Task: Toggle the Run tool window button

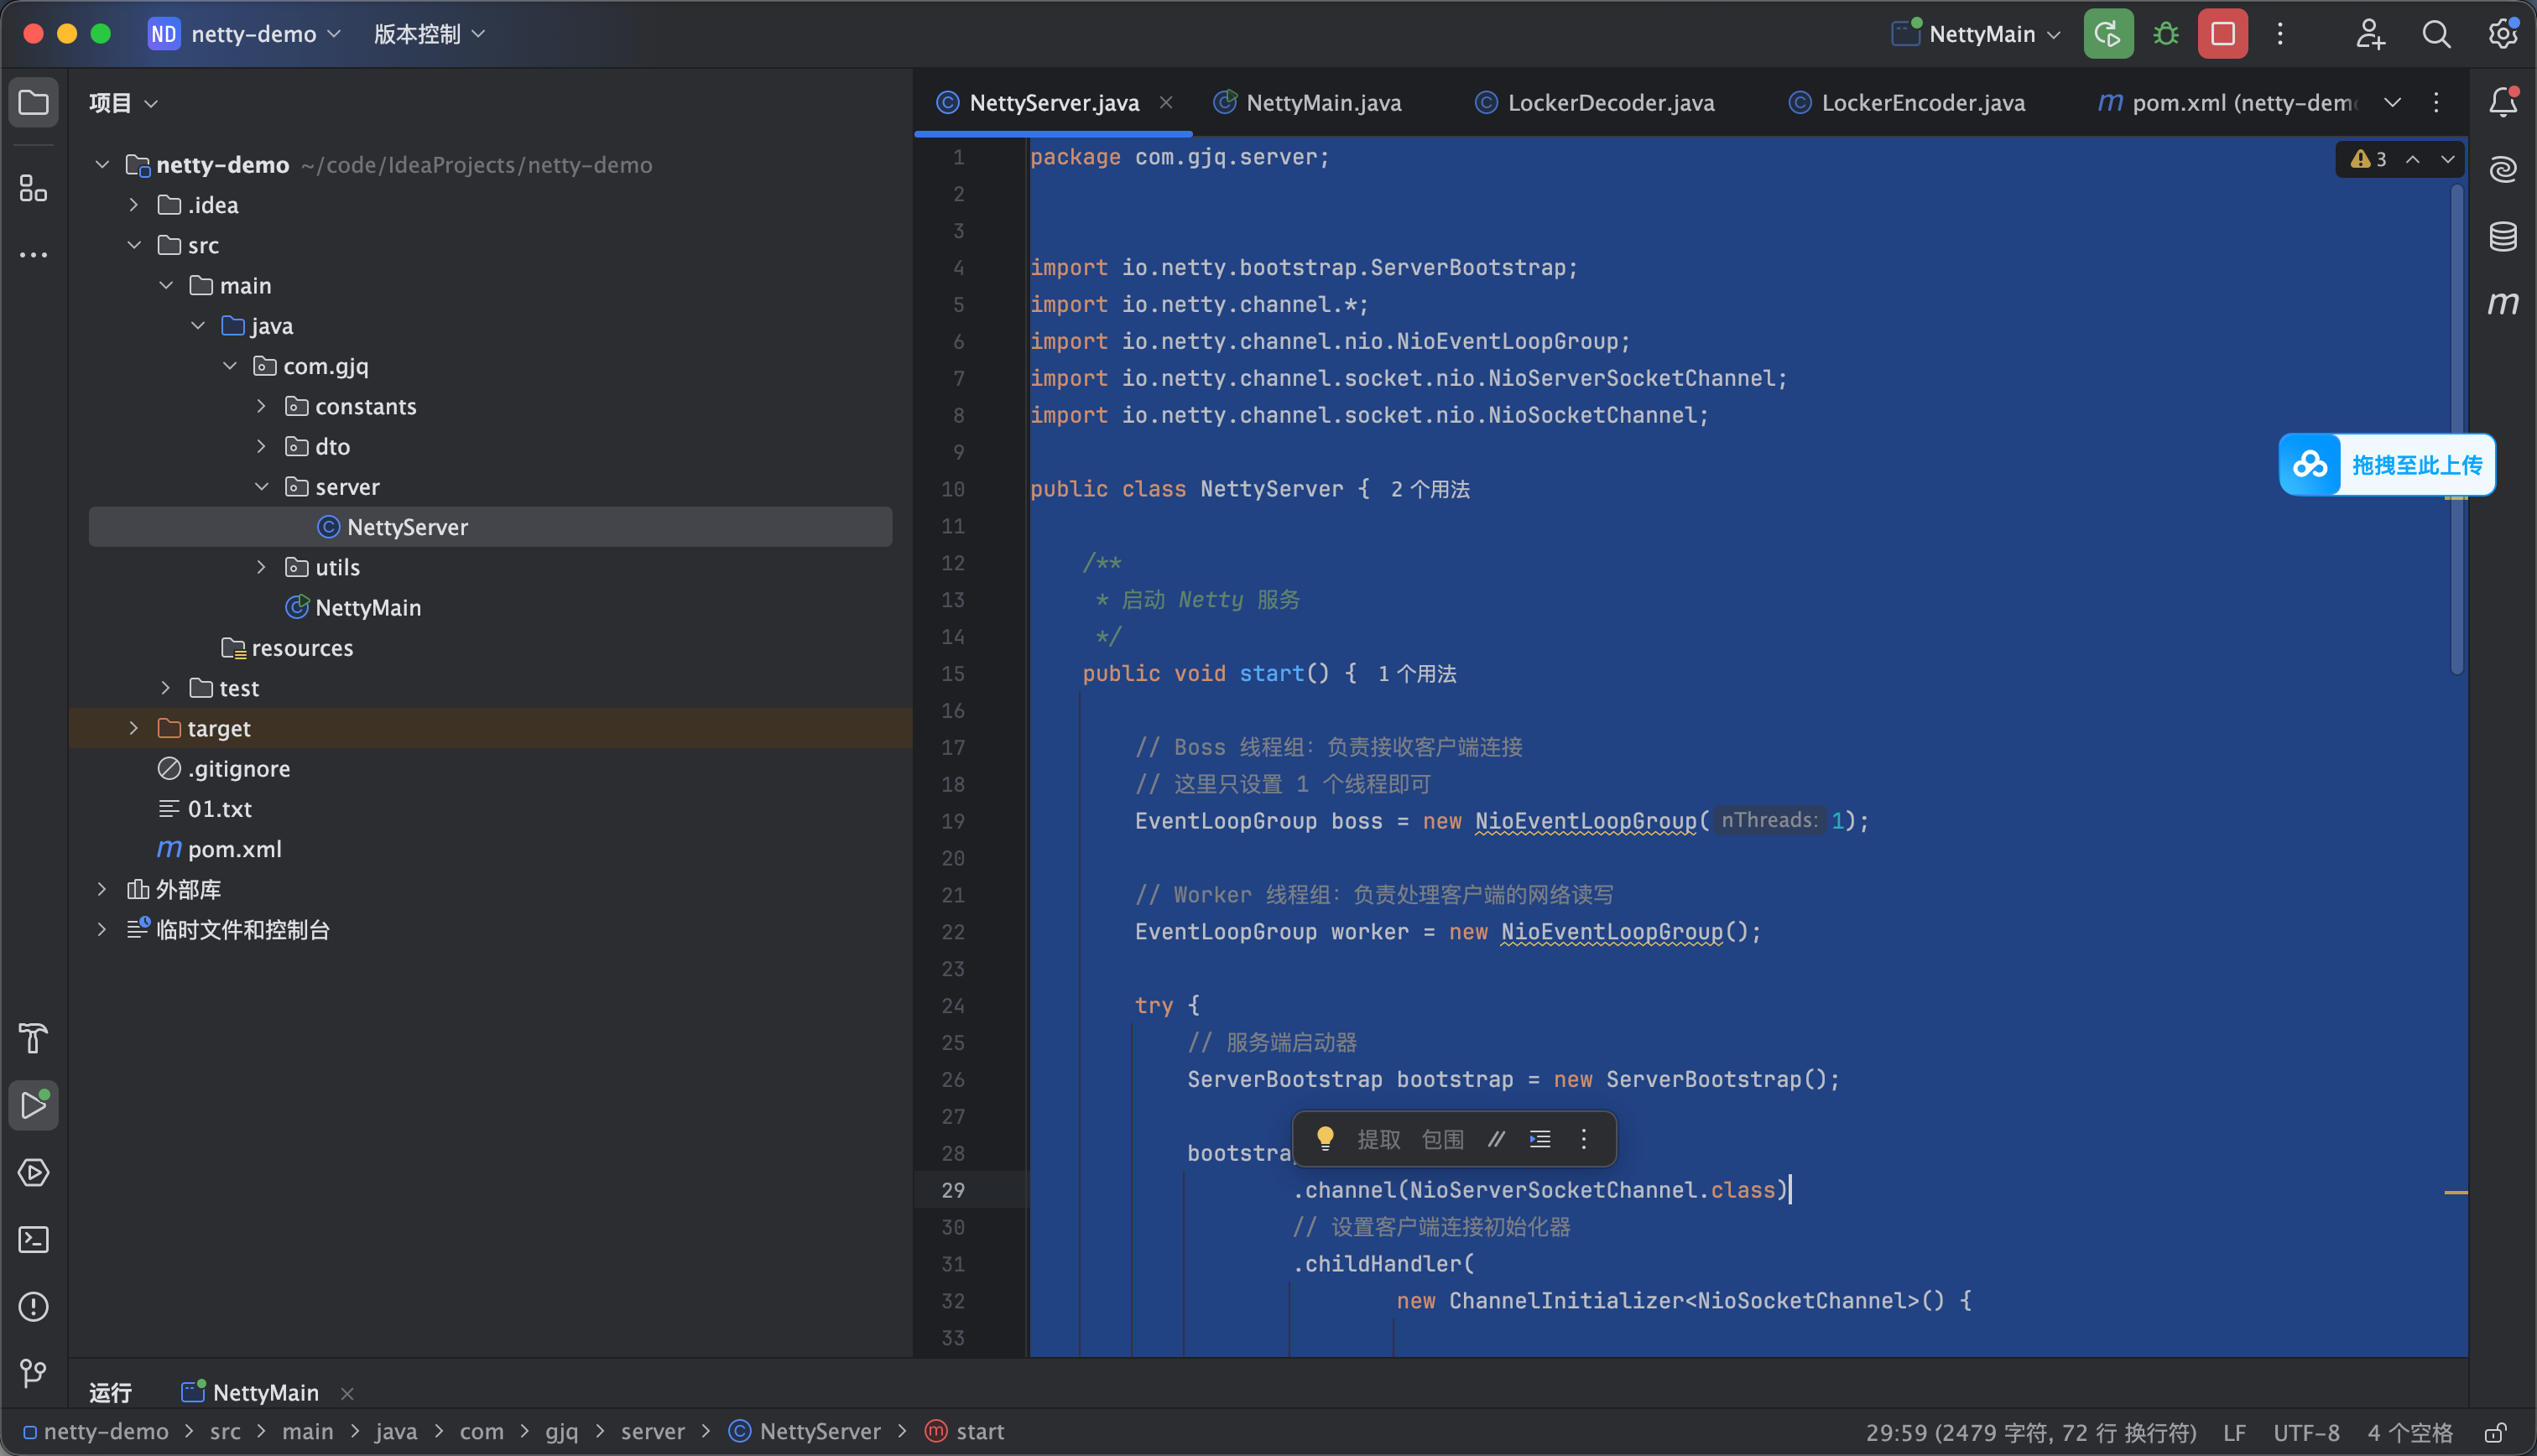Action: pos(33,1105)
